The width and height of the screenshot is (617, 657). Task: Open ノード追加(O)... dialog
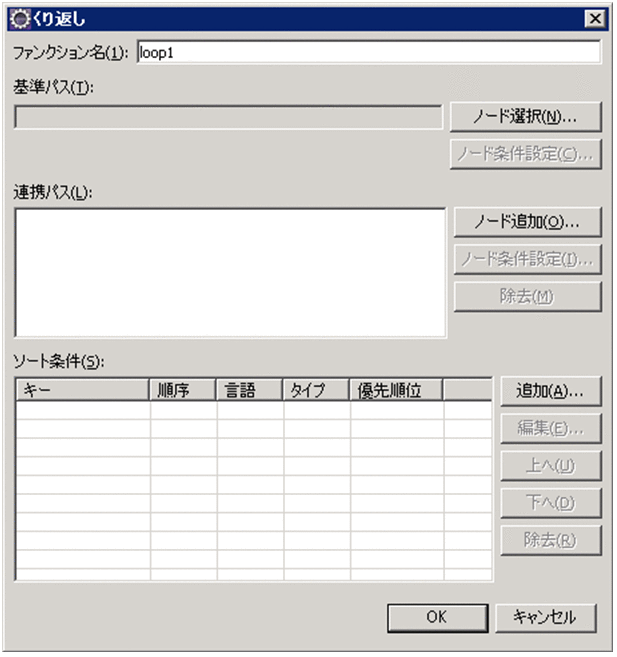click(x=528, y=222)
